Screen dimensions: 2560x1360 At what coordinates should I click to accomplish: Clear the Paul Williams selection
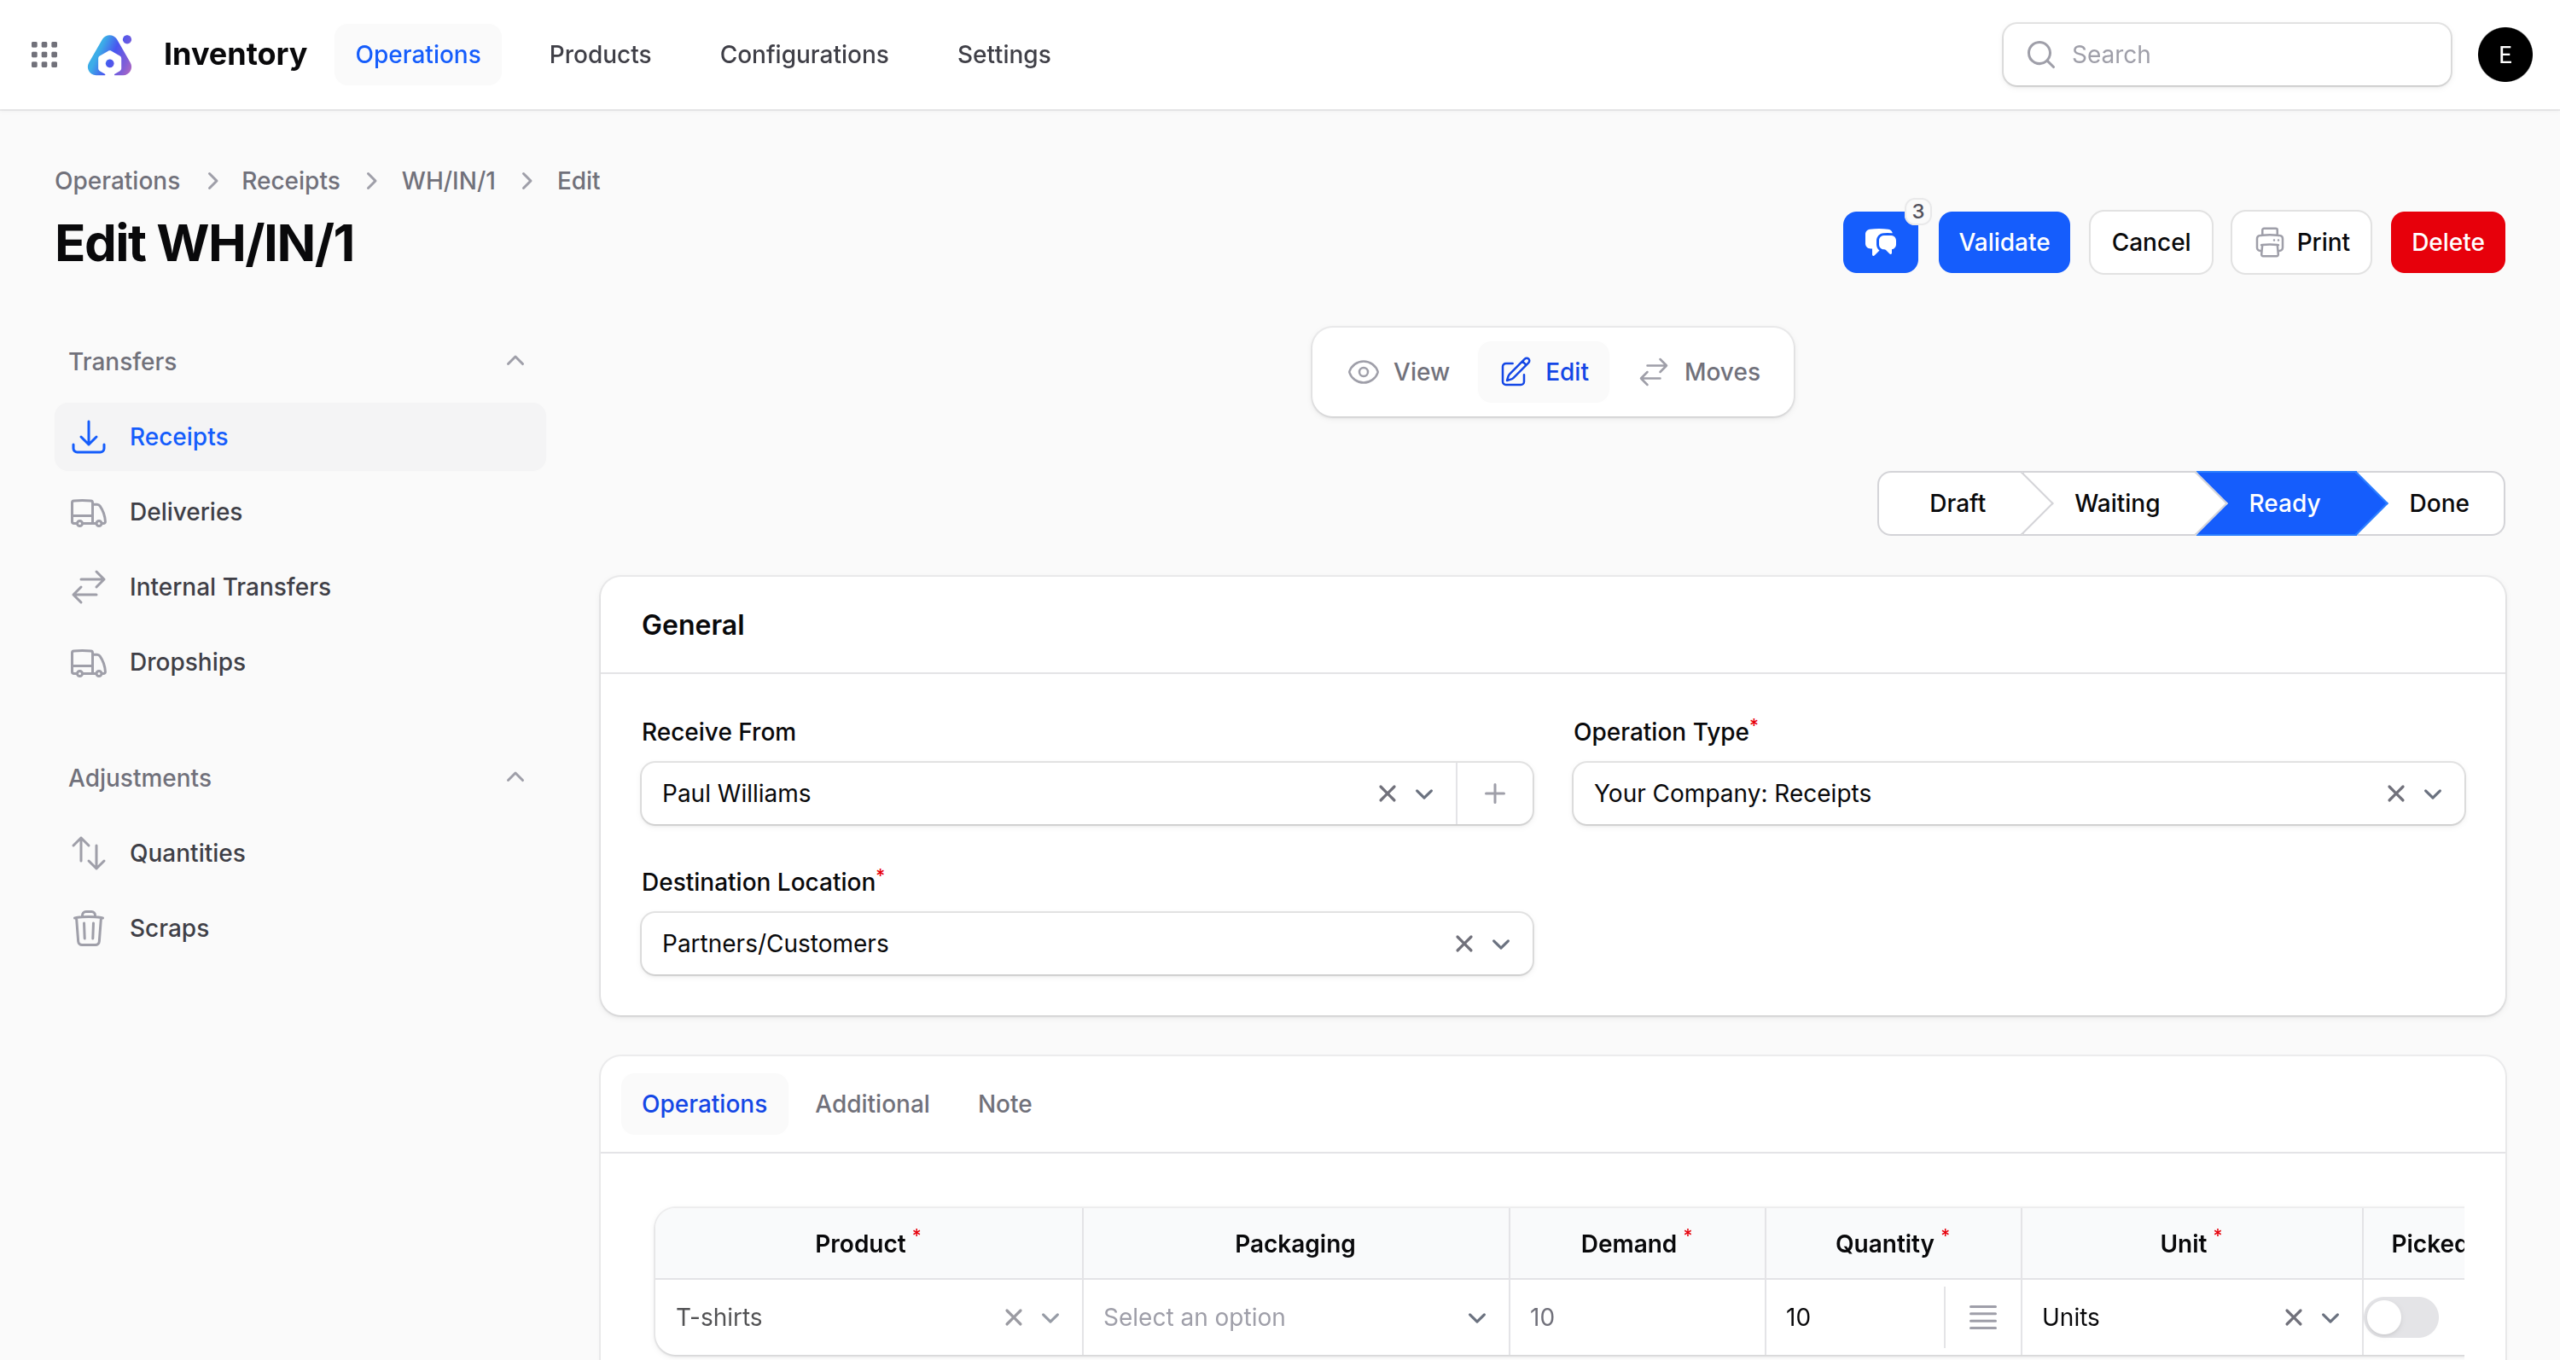click(x=1386, y=793)
